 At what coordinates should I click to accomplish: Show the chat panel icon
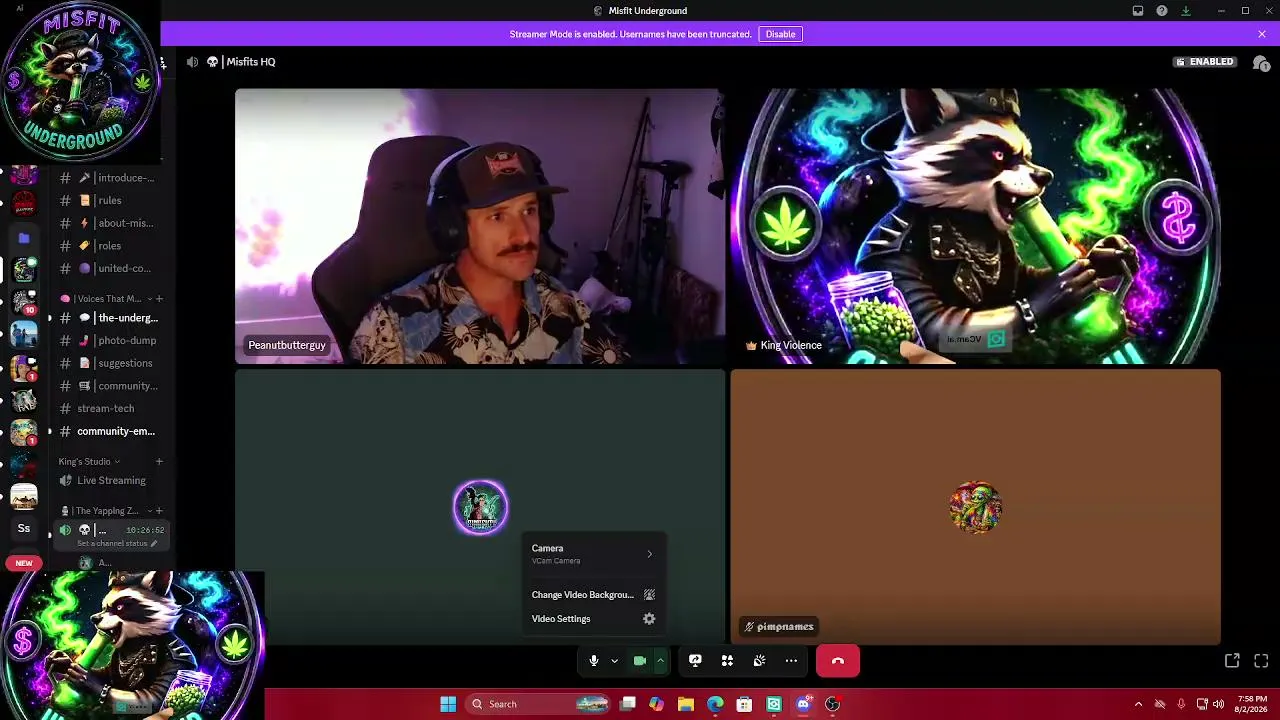tap(1261, 62)
